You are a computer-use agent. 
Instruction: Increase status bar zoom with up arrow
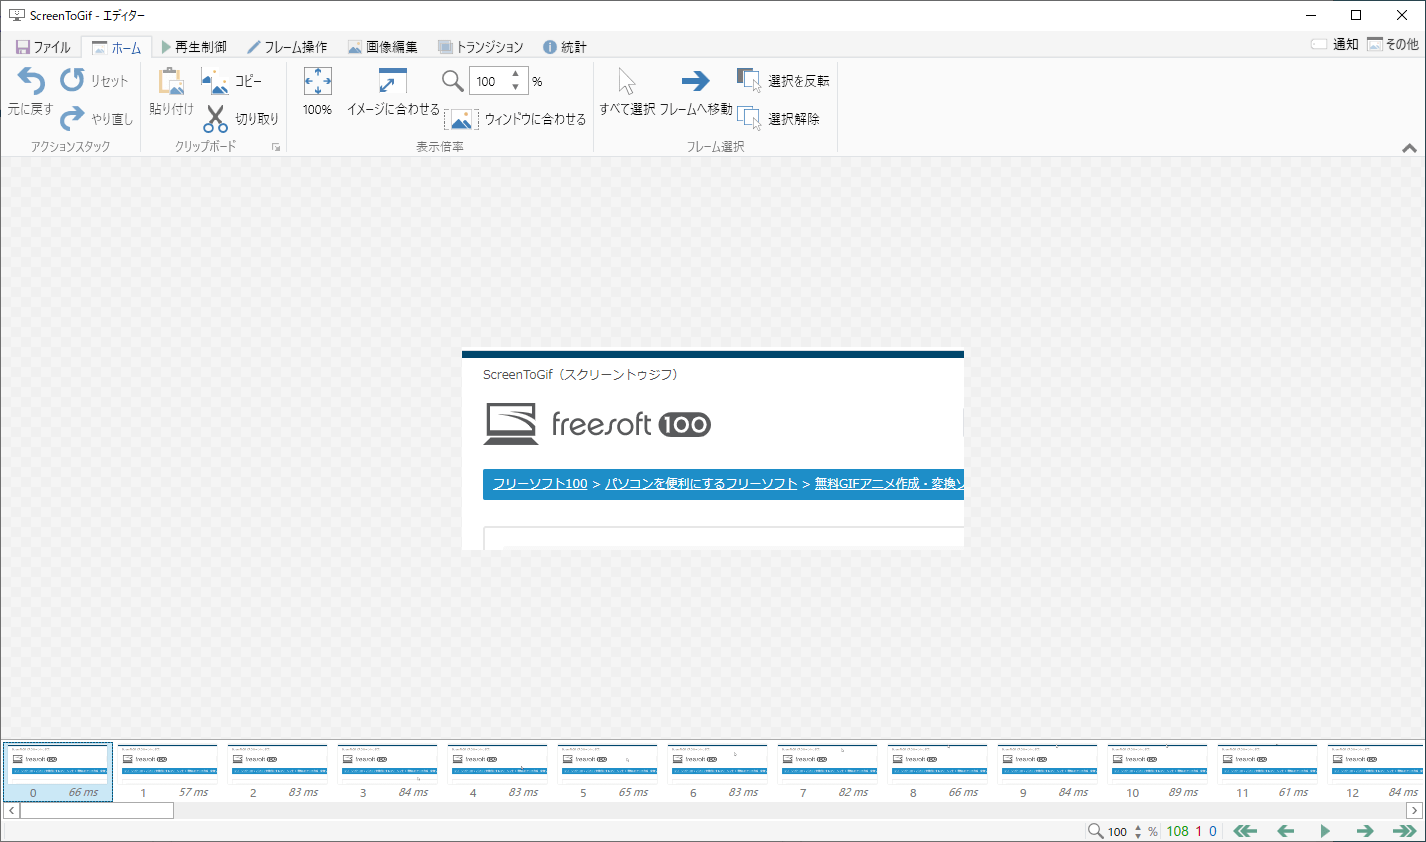click(x=1138, y=827)
